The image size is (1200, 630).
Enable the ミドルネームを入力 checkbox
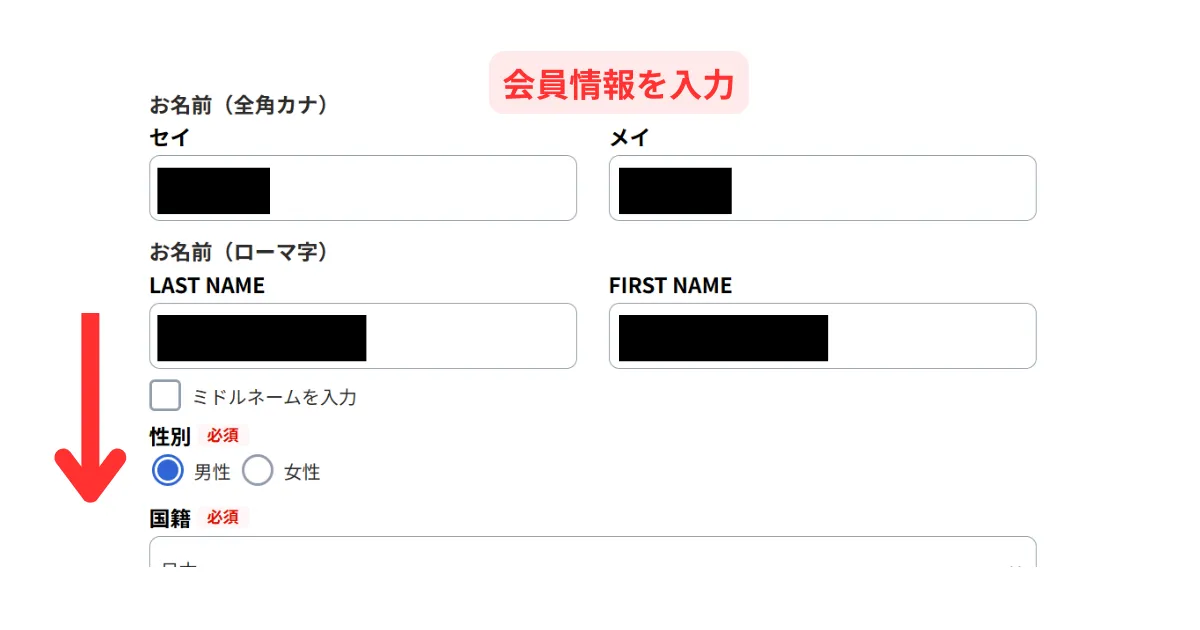pos(165,396)
